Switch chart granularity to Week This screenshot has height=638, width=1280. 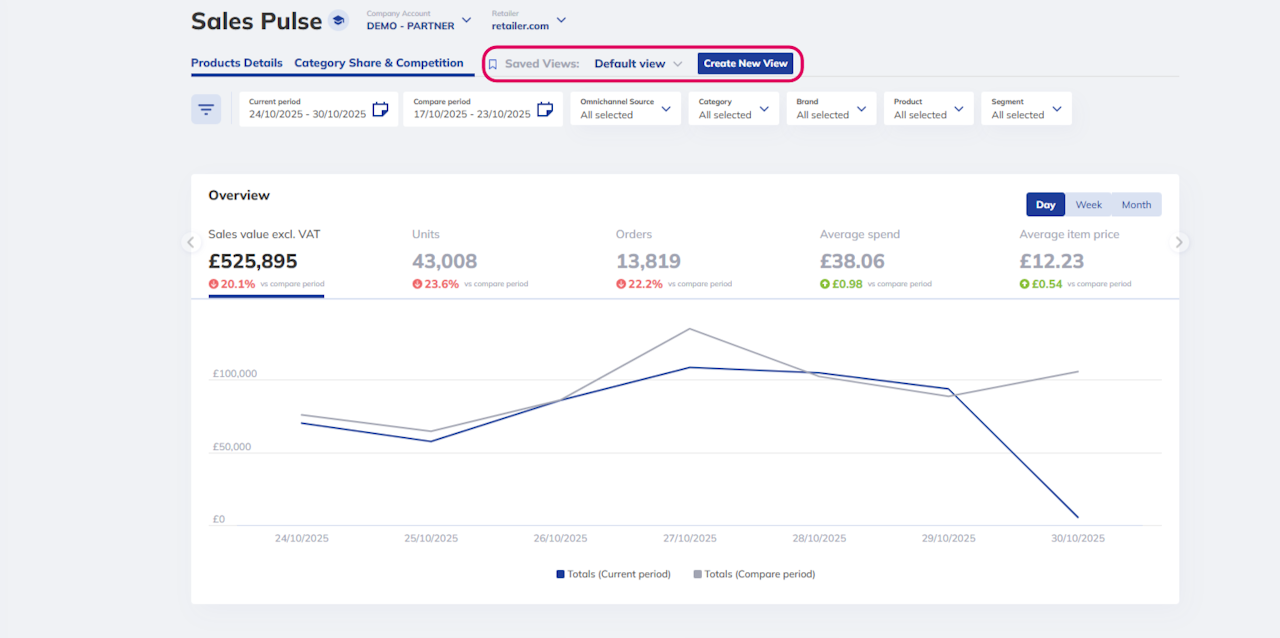(1088, 205)
